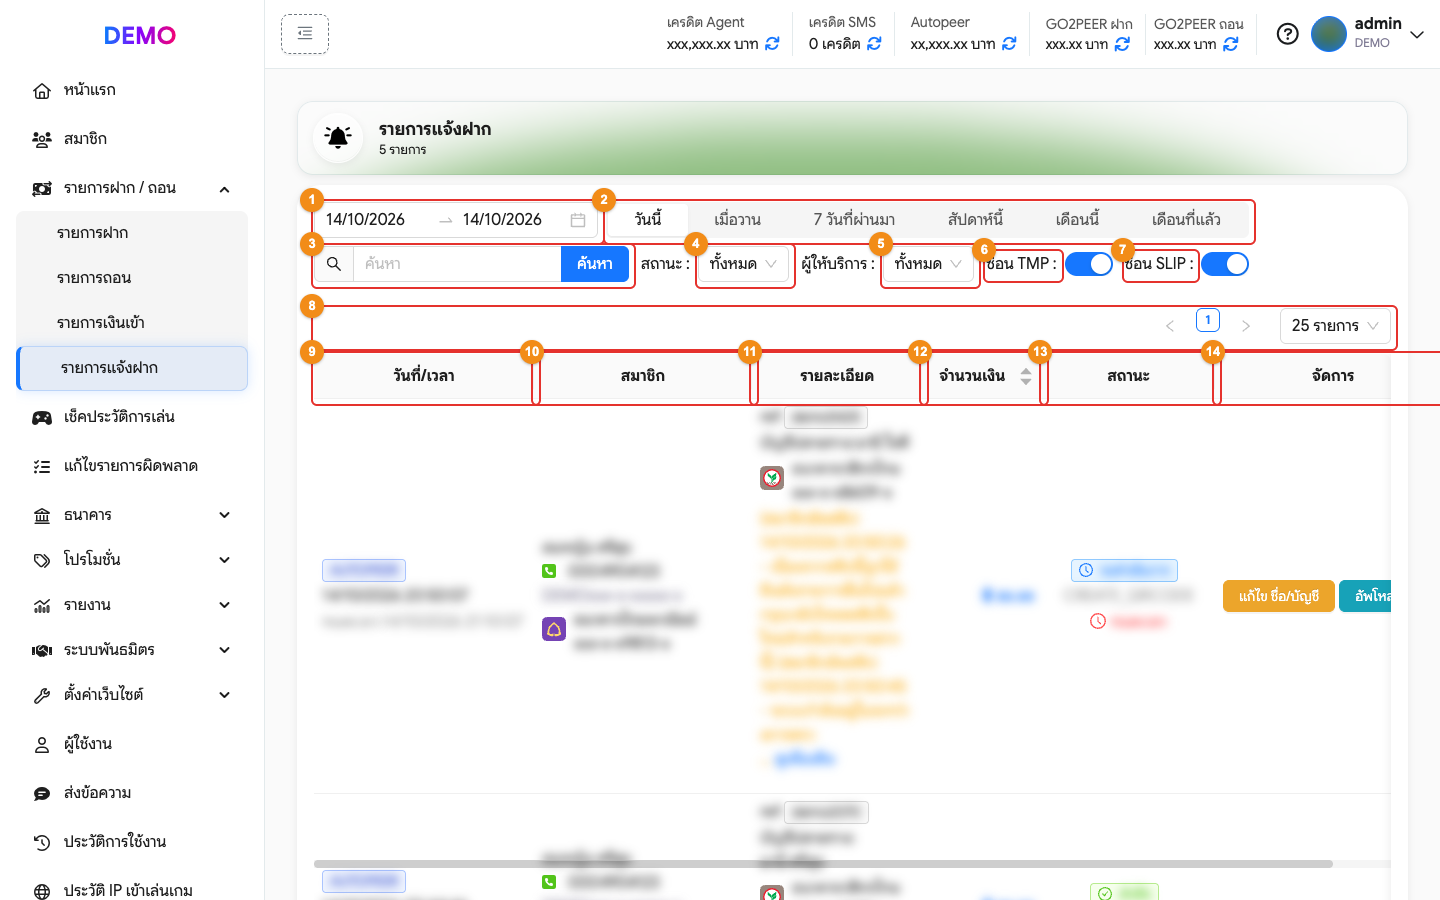Select the วันนี้ date tab
1440x900 pixels.
coord(648,220)
